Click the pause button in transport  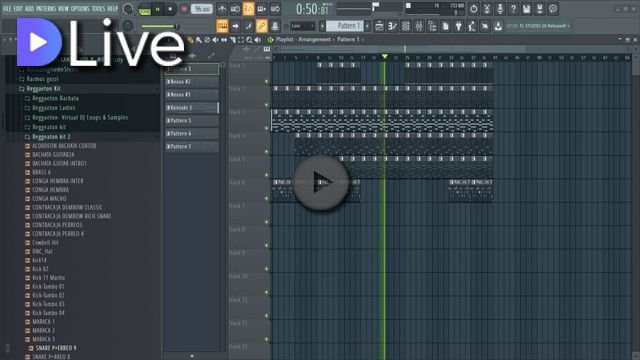coord(158,9)
